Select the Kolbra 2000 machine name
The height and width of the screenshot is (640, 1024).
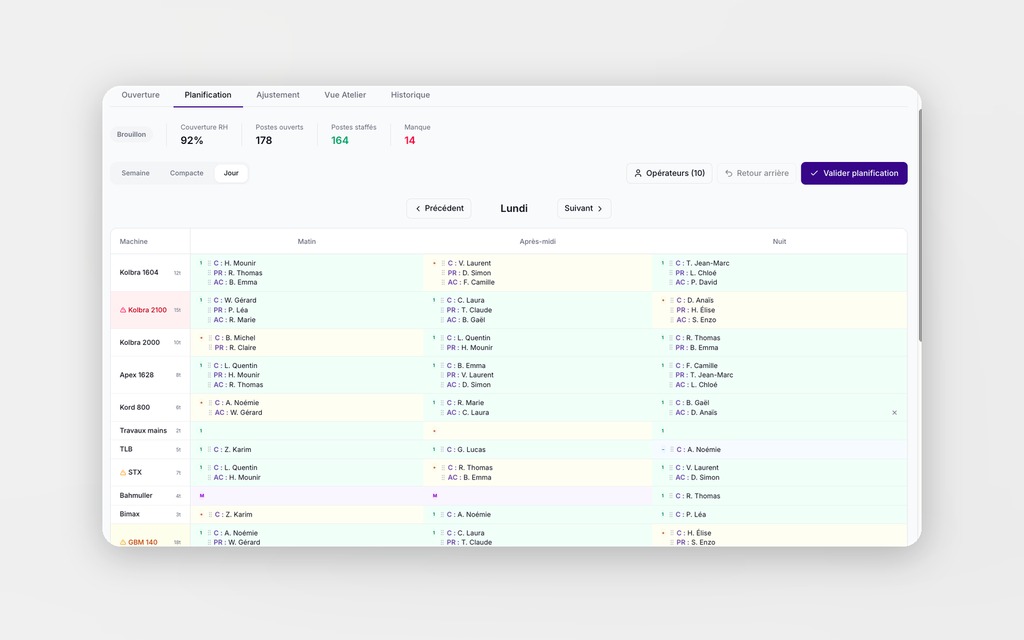(x=139, y=342)
